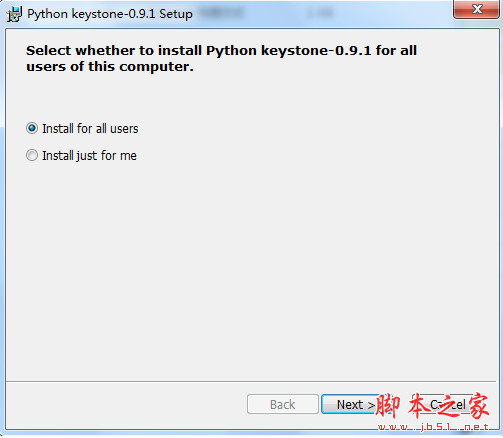
Task: Click the red 脚 watermark character
Action: tap(388, 405)
